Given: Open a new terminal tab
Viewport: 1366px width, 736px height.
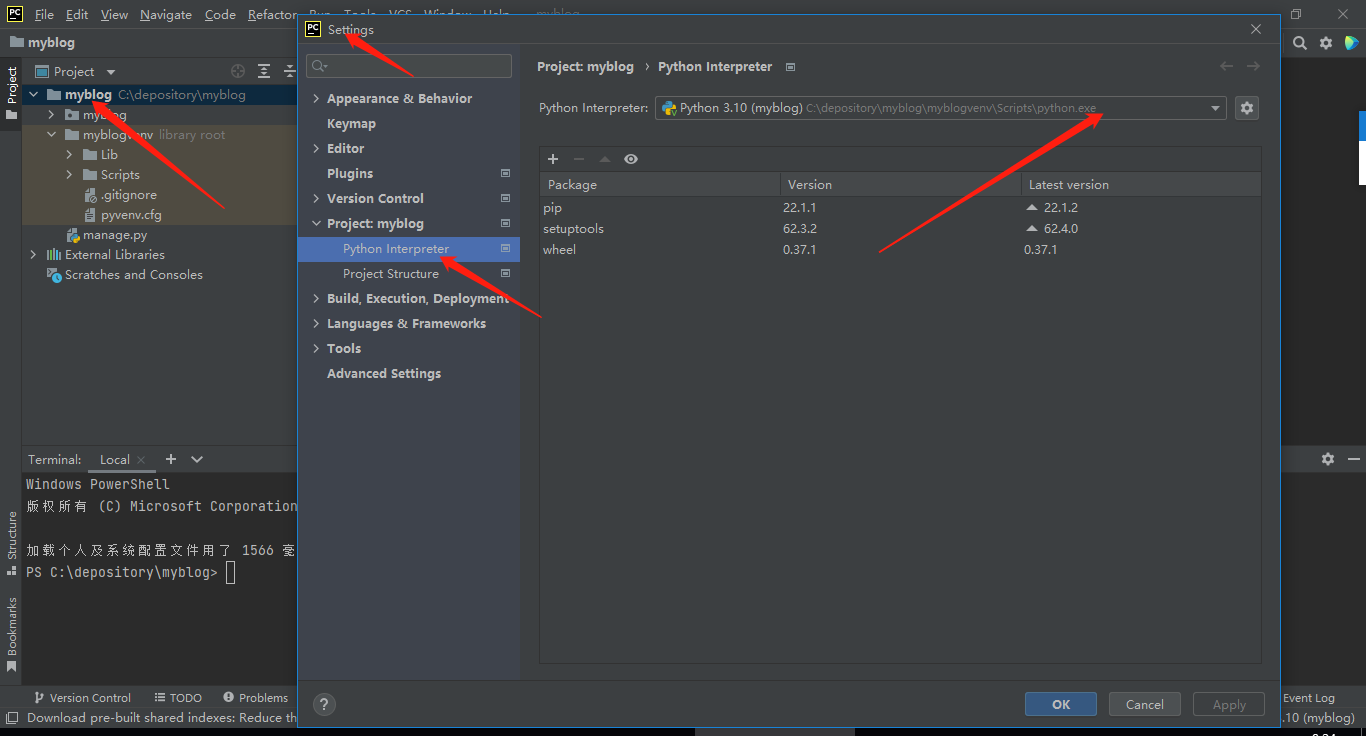Looking at the screenshot, I should (x=171, y=459).
